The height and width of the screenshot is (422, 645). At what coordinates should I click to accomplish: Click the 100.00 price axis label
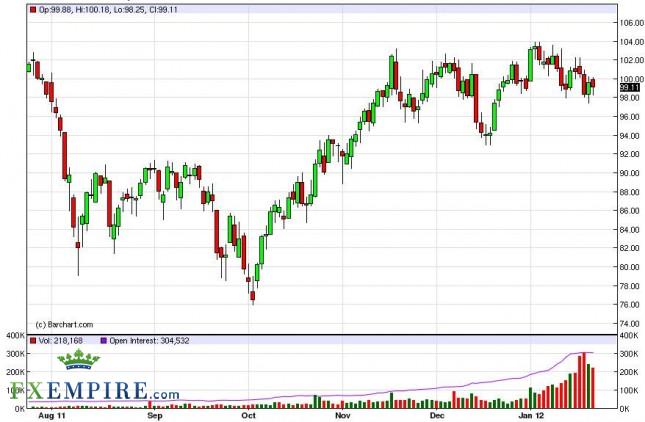click(632, 79)
